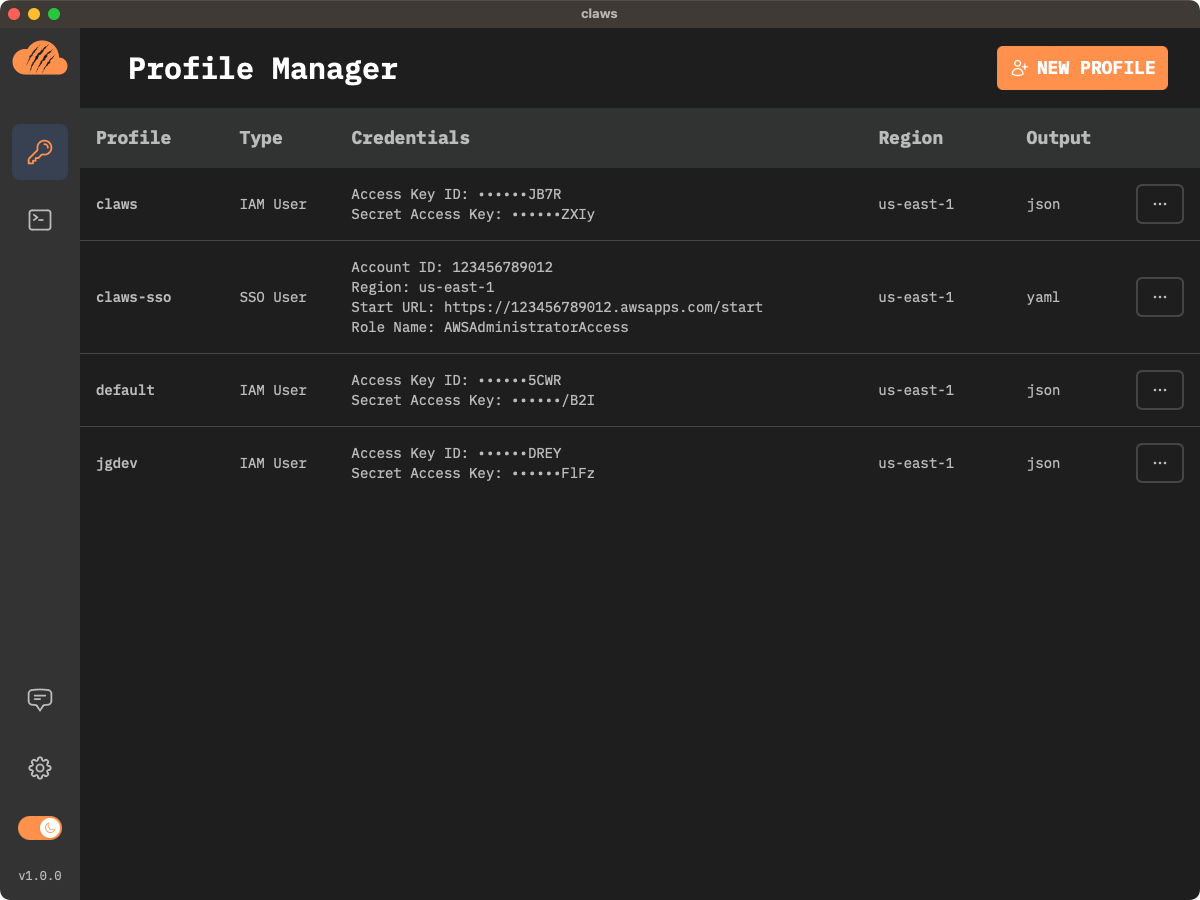Click the Profile column header
The height and width of the screenshot is (900, 1200).
point(133,138)
